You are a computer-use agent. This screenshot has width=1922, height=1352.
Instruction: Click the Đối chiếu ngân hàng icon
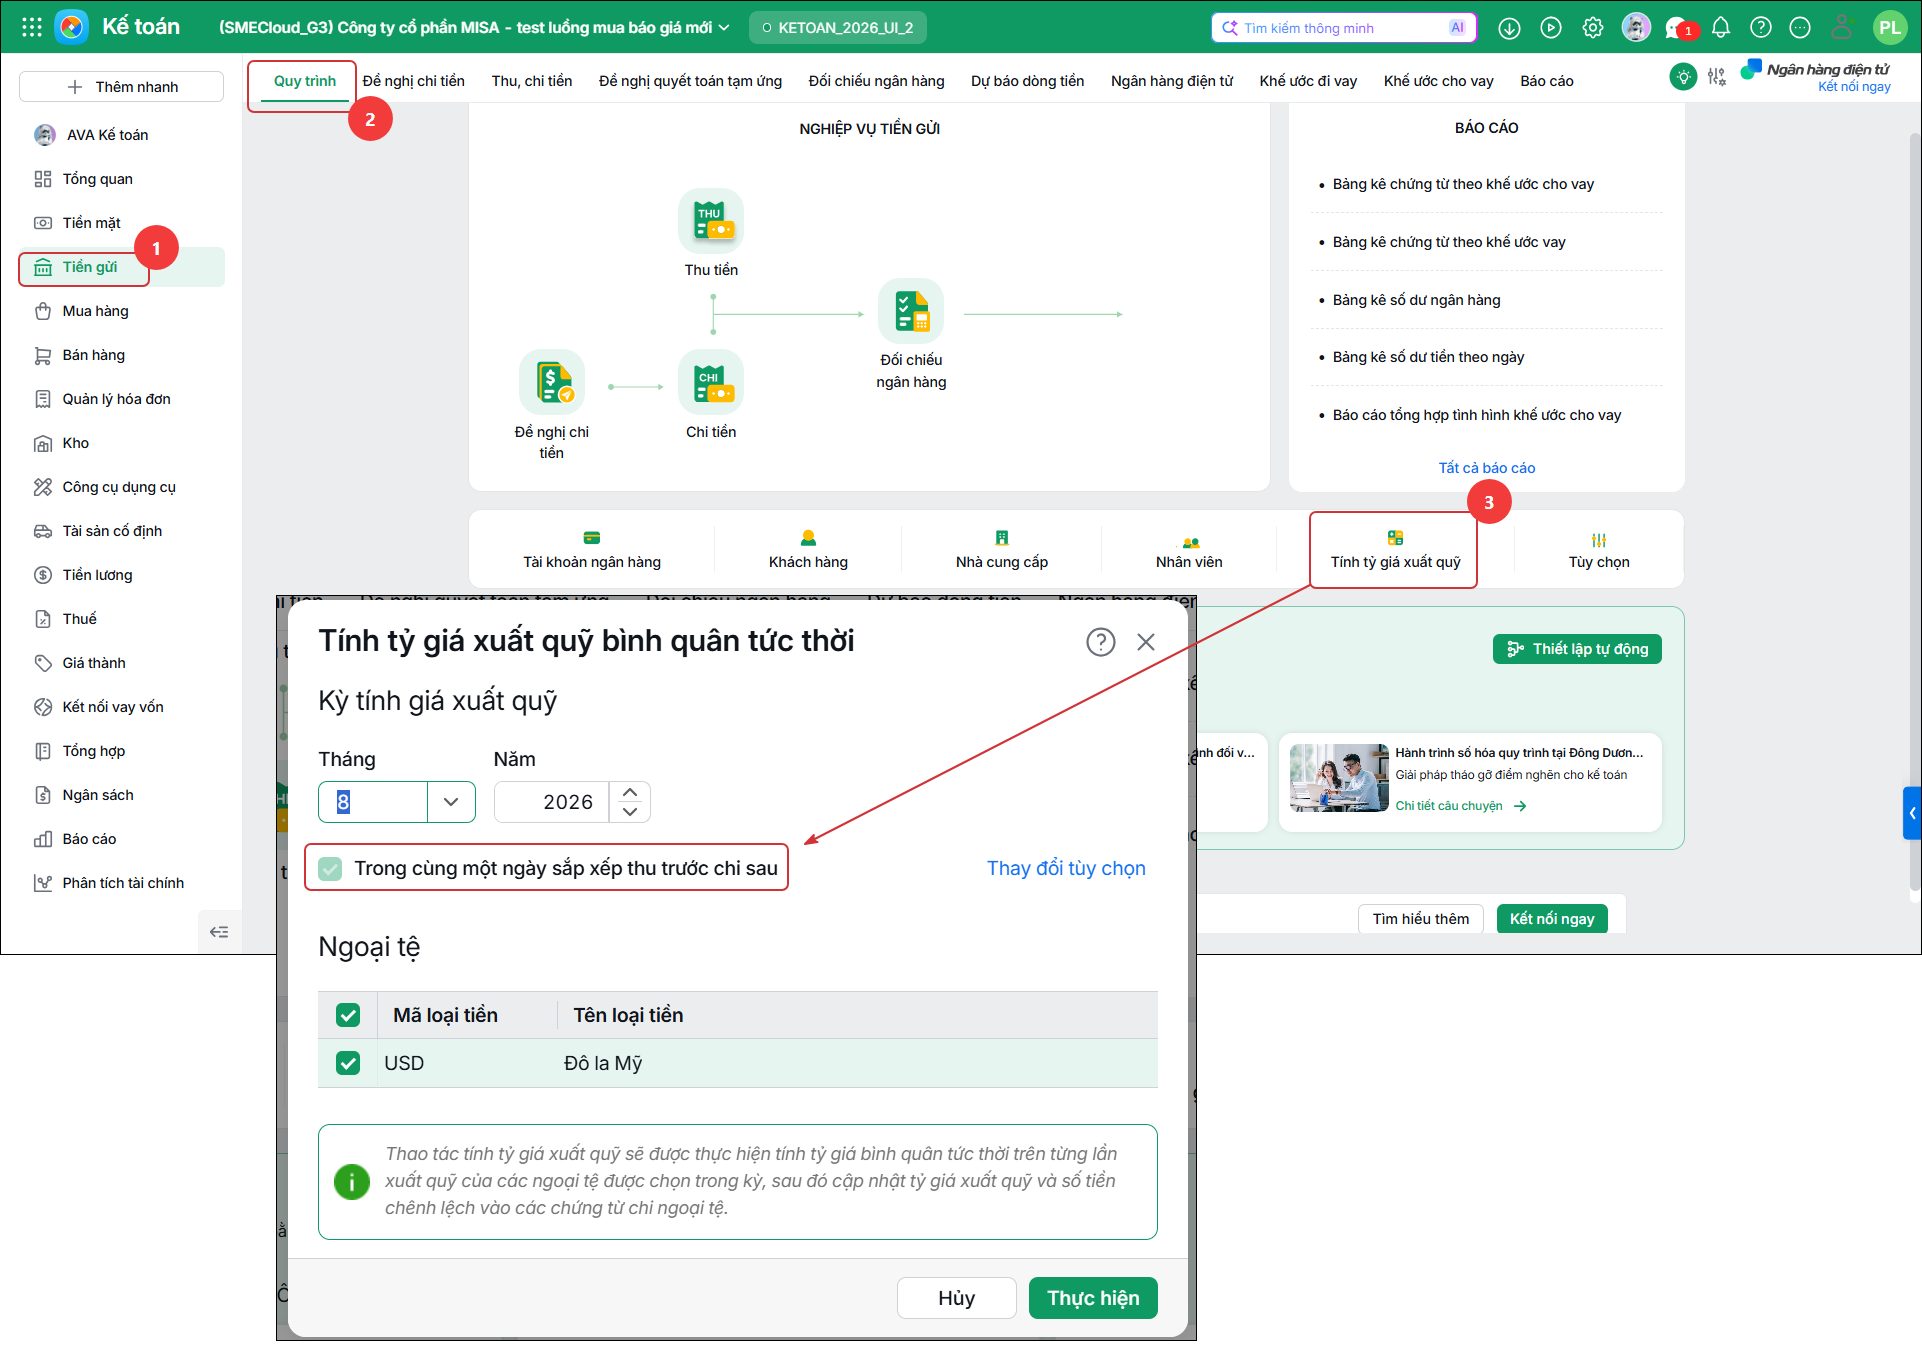[x=910, y=311]
